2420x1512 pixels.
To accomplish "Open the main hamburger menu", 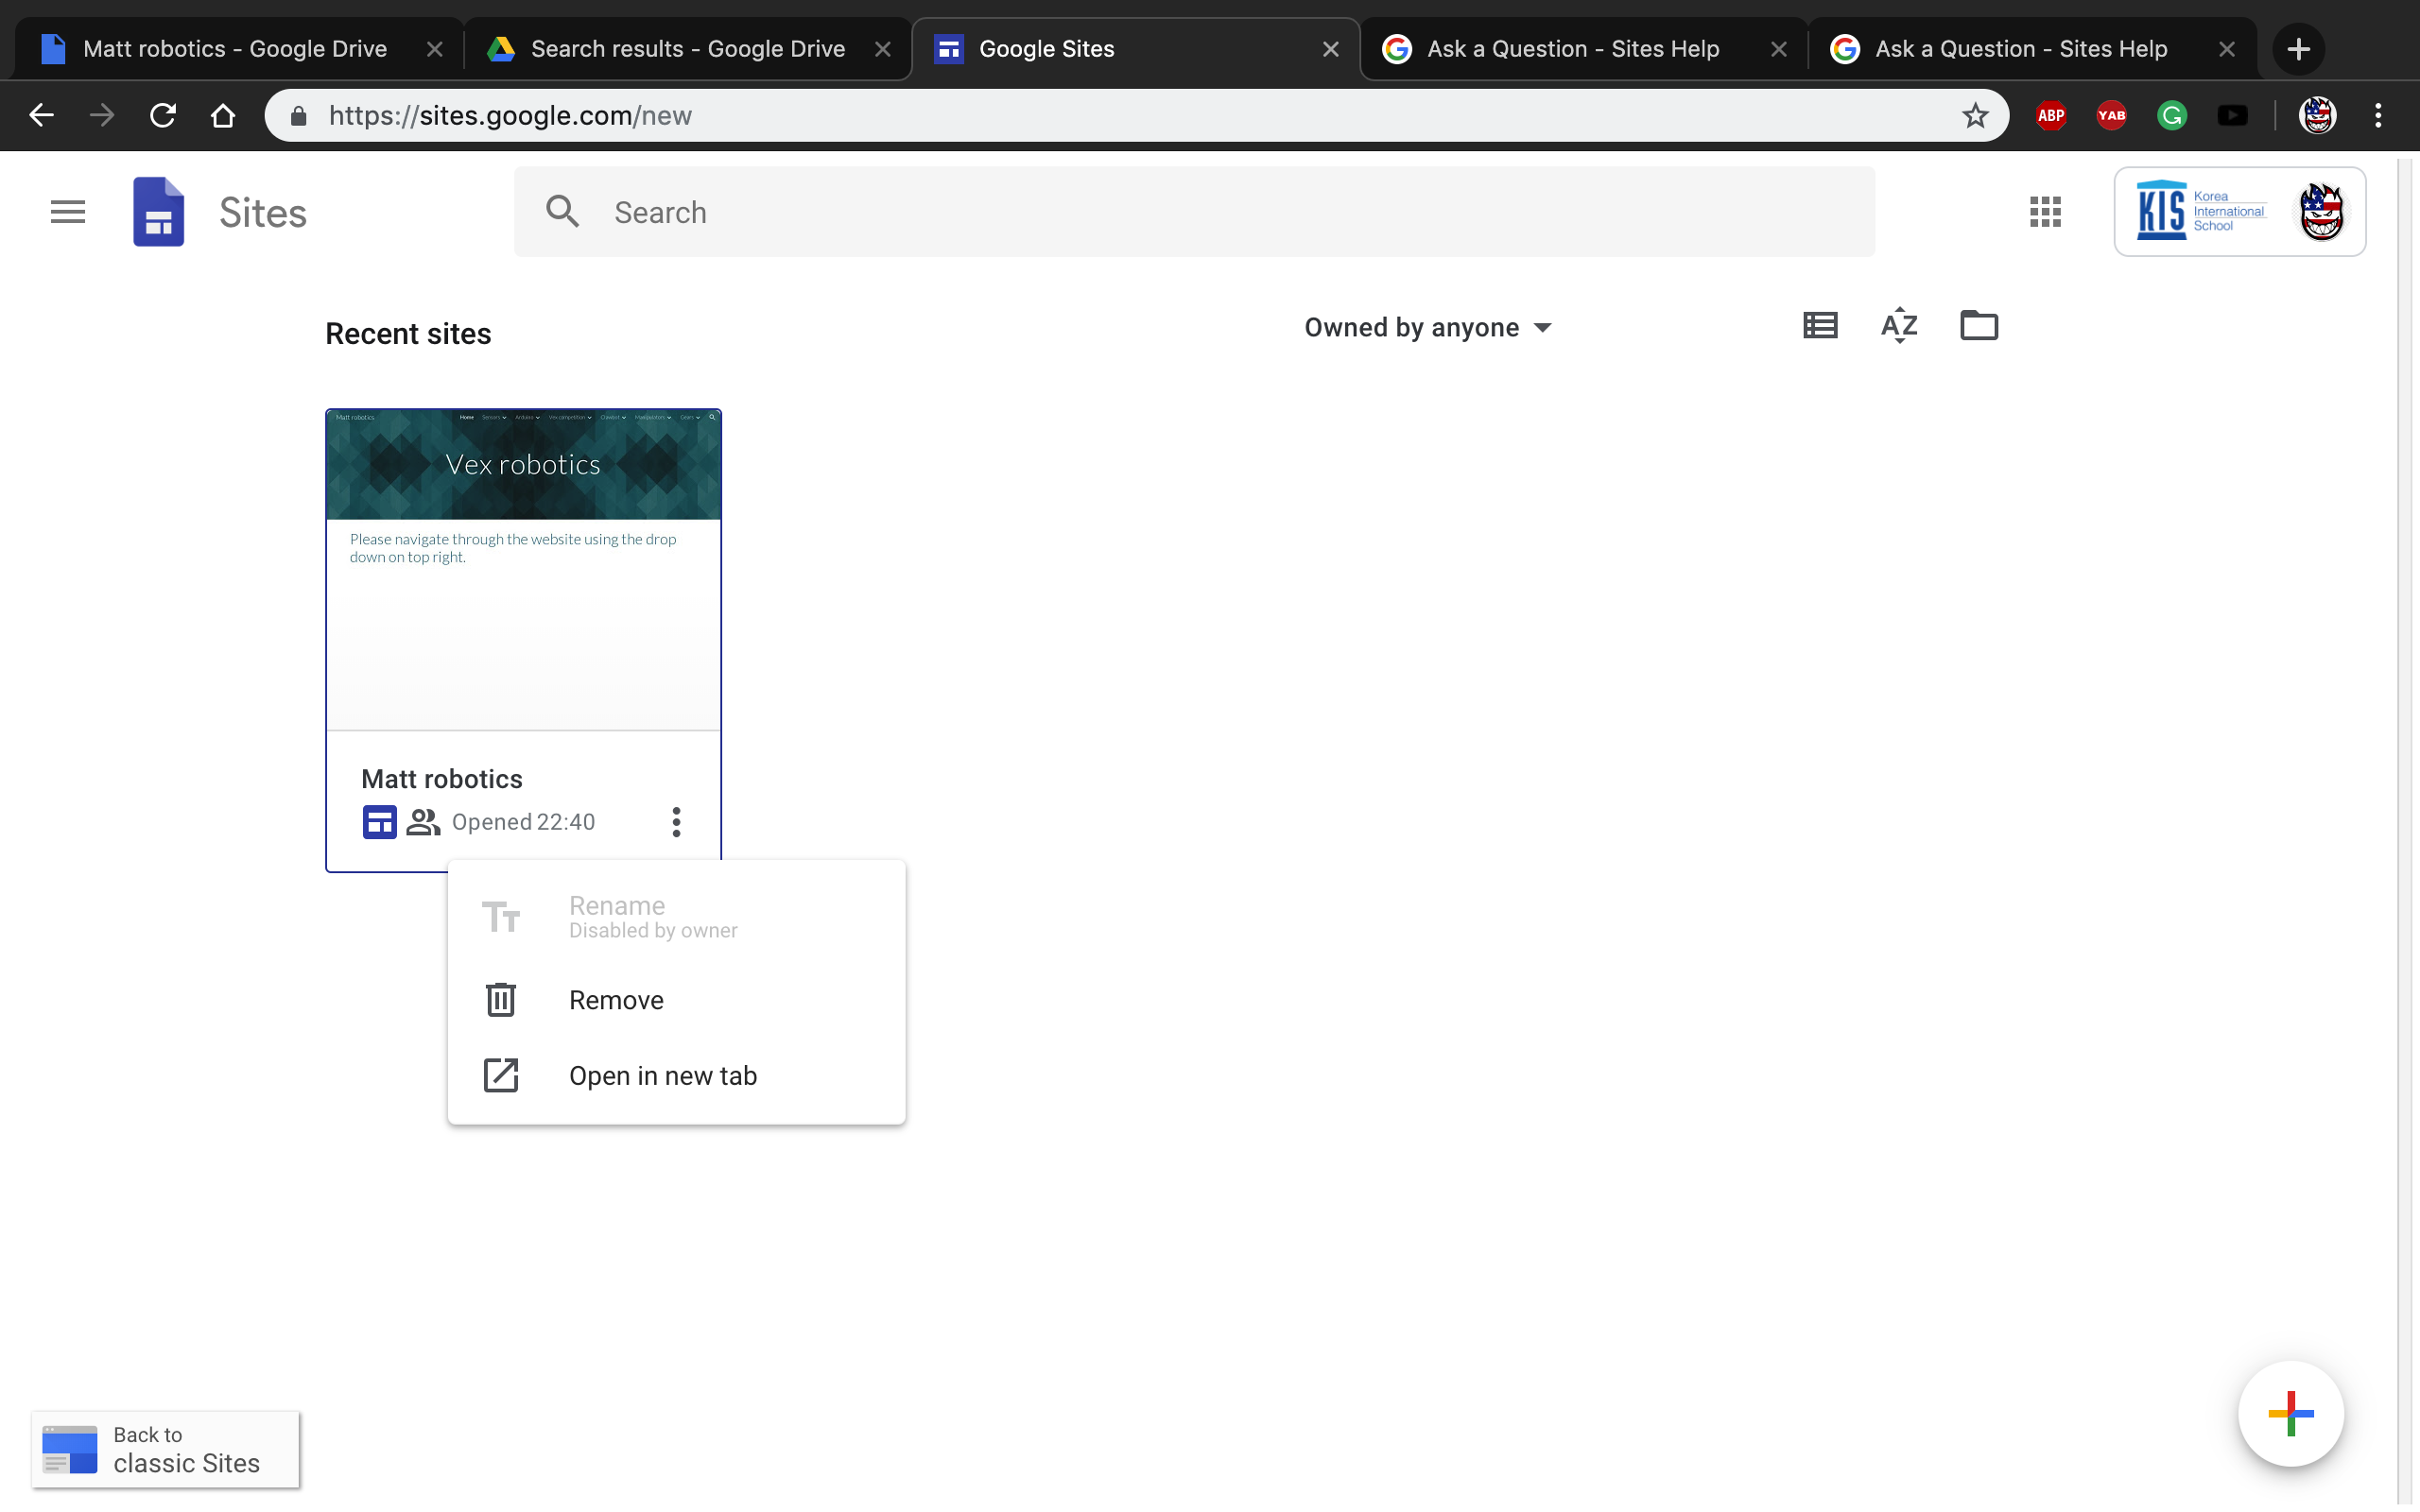I will (x=68, y=212).
